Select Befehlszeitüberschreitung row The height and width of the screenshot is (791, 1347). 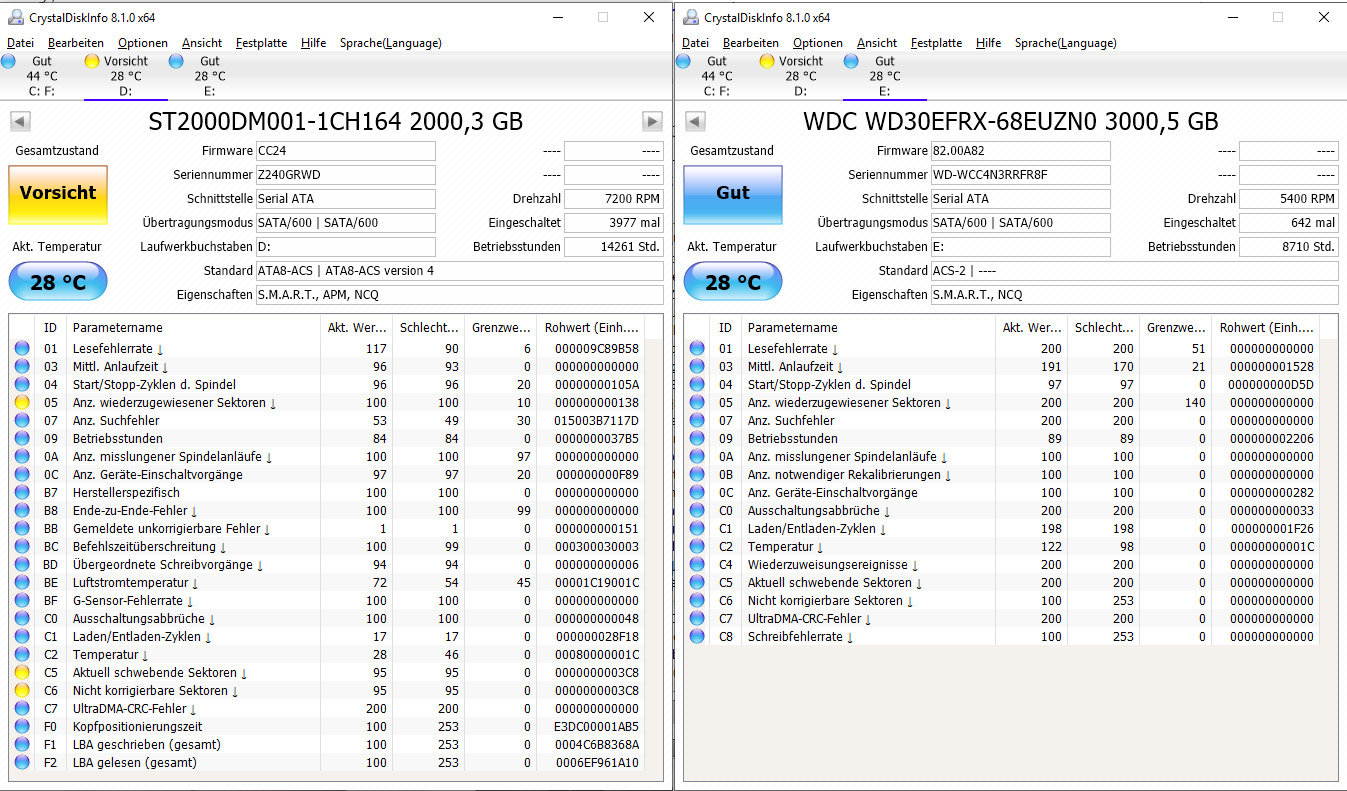[328, 547]
